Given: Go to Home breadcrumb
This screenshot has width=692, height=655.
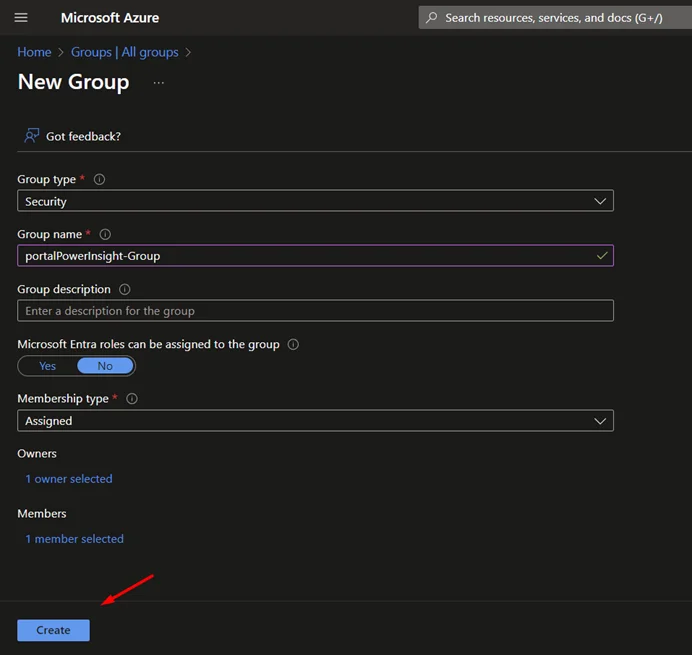Looking at the screenshot, I should click(34, 52).
